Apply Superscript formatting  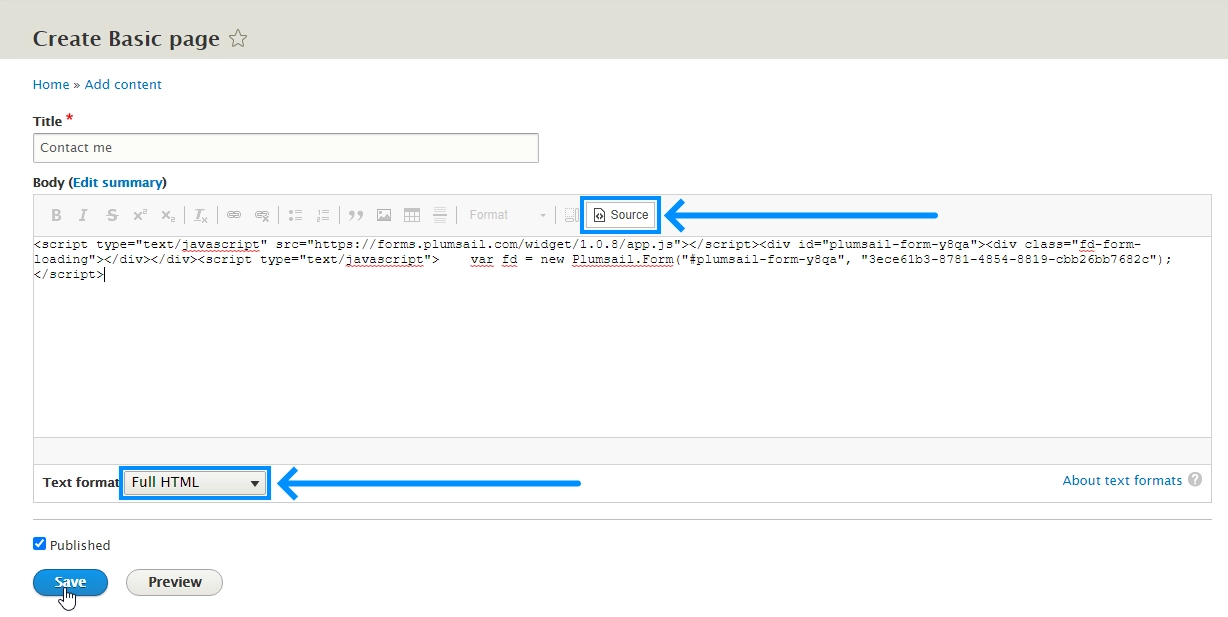(140, 215)
